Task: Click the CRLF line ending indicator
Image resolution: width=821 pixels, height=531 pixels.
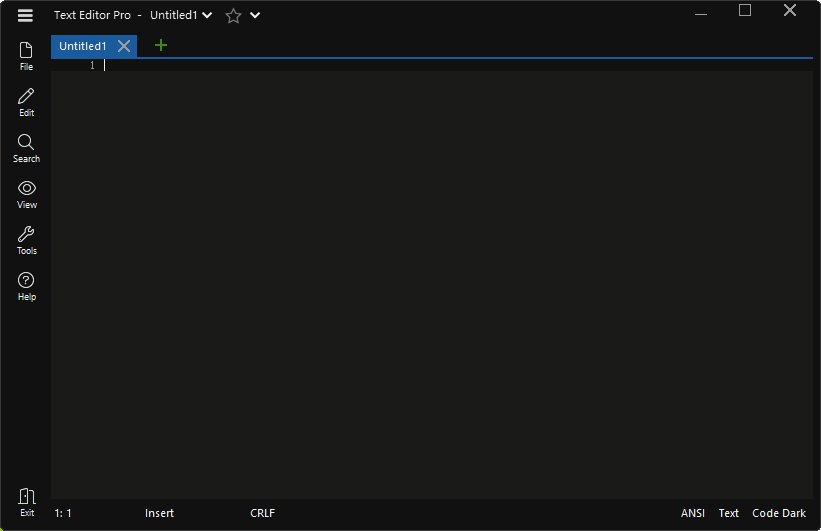Action: pos(262,513)
